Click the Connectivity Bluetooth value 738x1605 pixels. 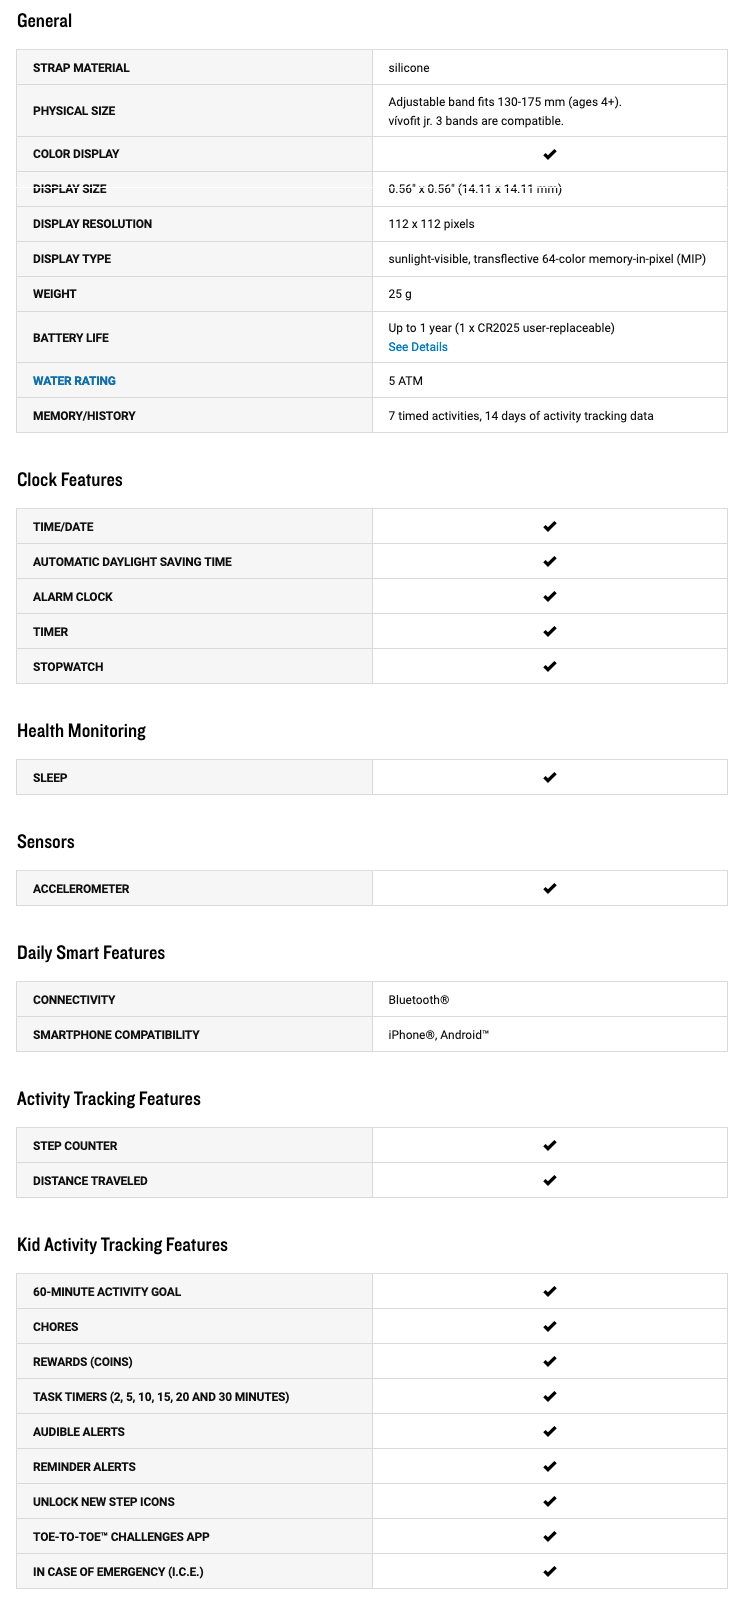(x=419, y=1000)
